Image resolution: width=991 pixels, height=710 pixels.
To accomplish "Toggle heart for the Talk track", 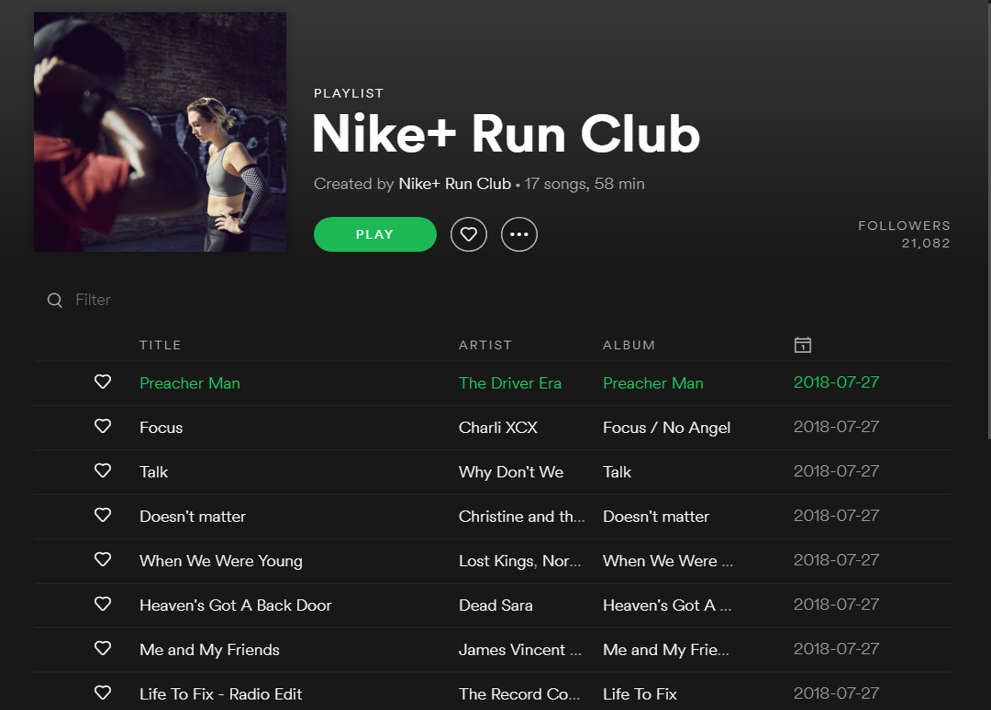I will click(102, 470).
